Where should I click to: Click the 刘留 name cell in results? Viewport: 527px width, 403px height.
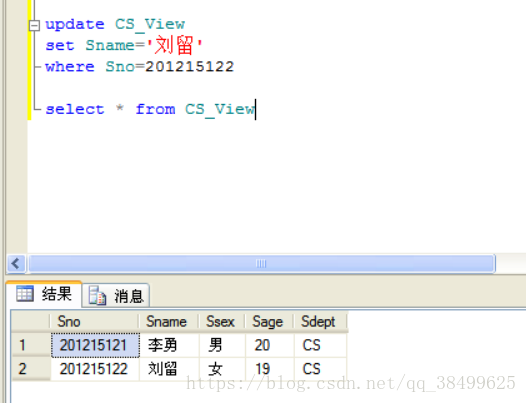point(169,369)
